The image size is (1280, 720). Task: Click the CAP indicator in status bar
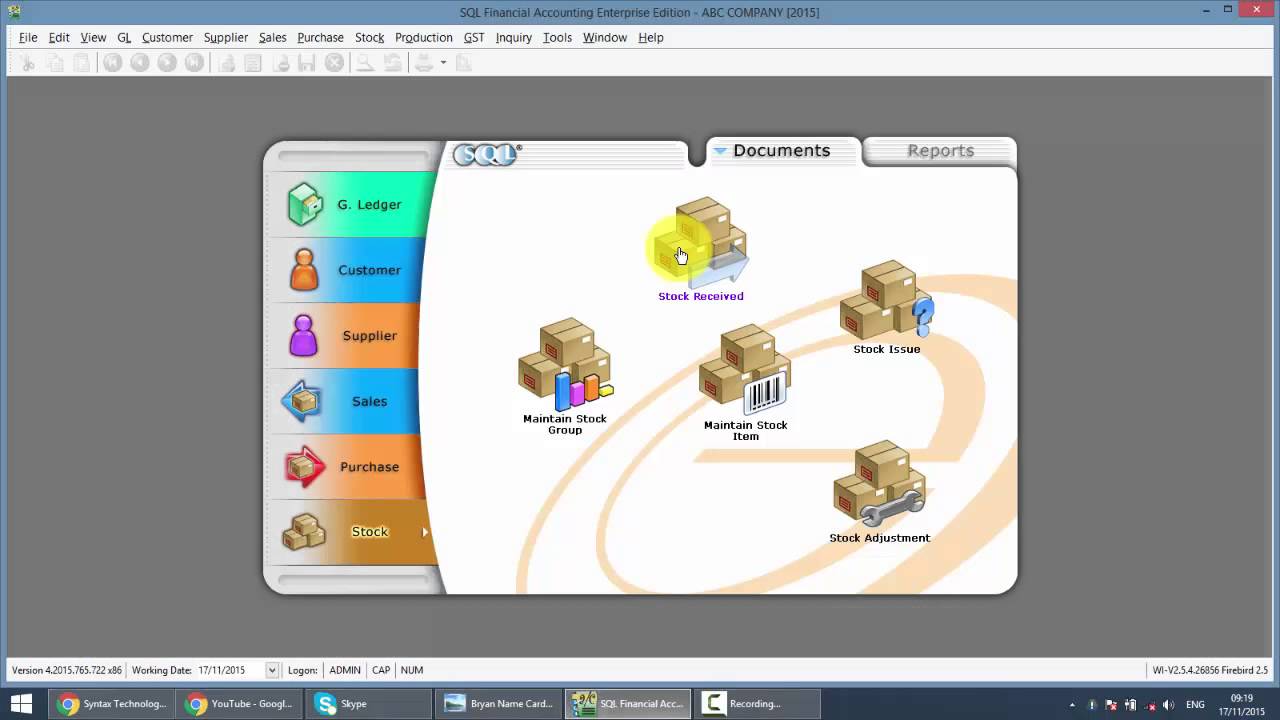381,670
